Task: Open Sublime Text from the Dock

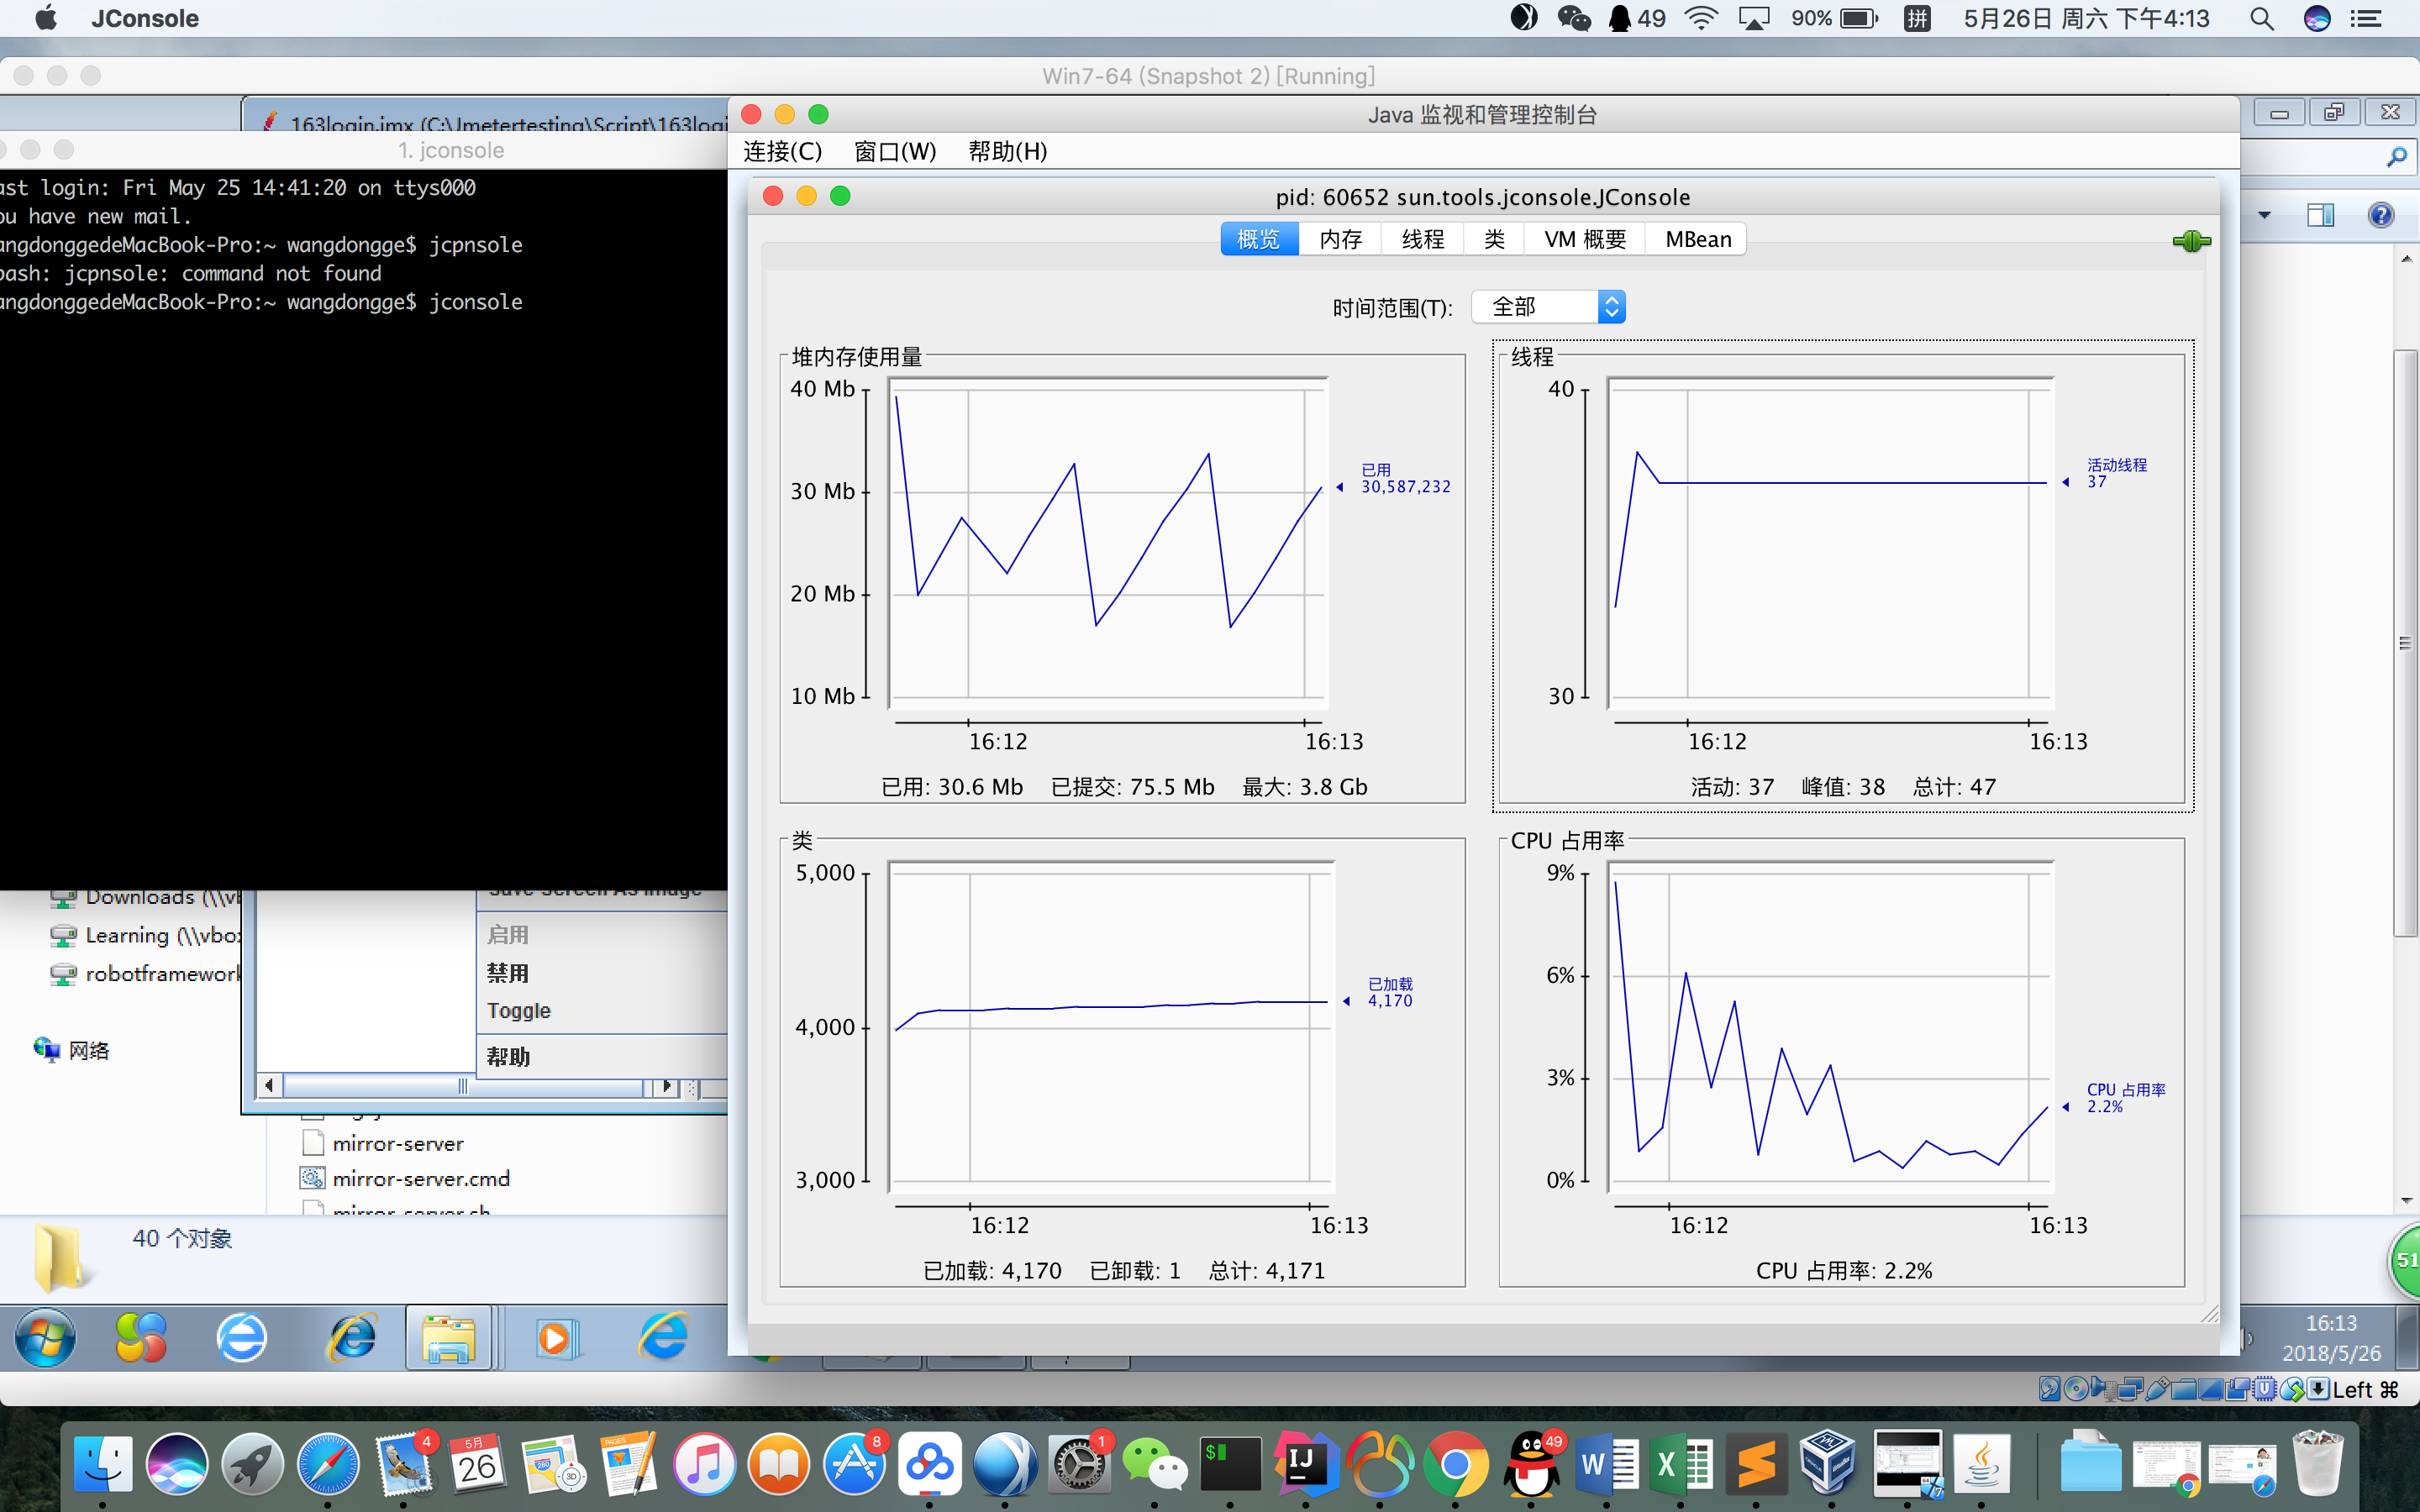Action: point(1756,1465)
